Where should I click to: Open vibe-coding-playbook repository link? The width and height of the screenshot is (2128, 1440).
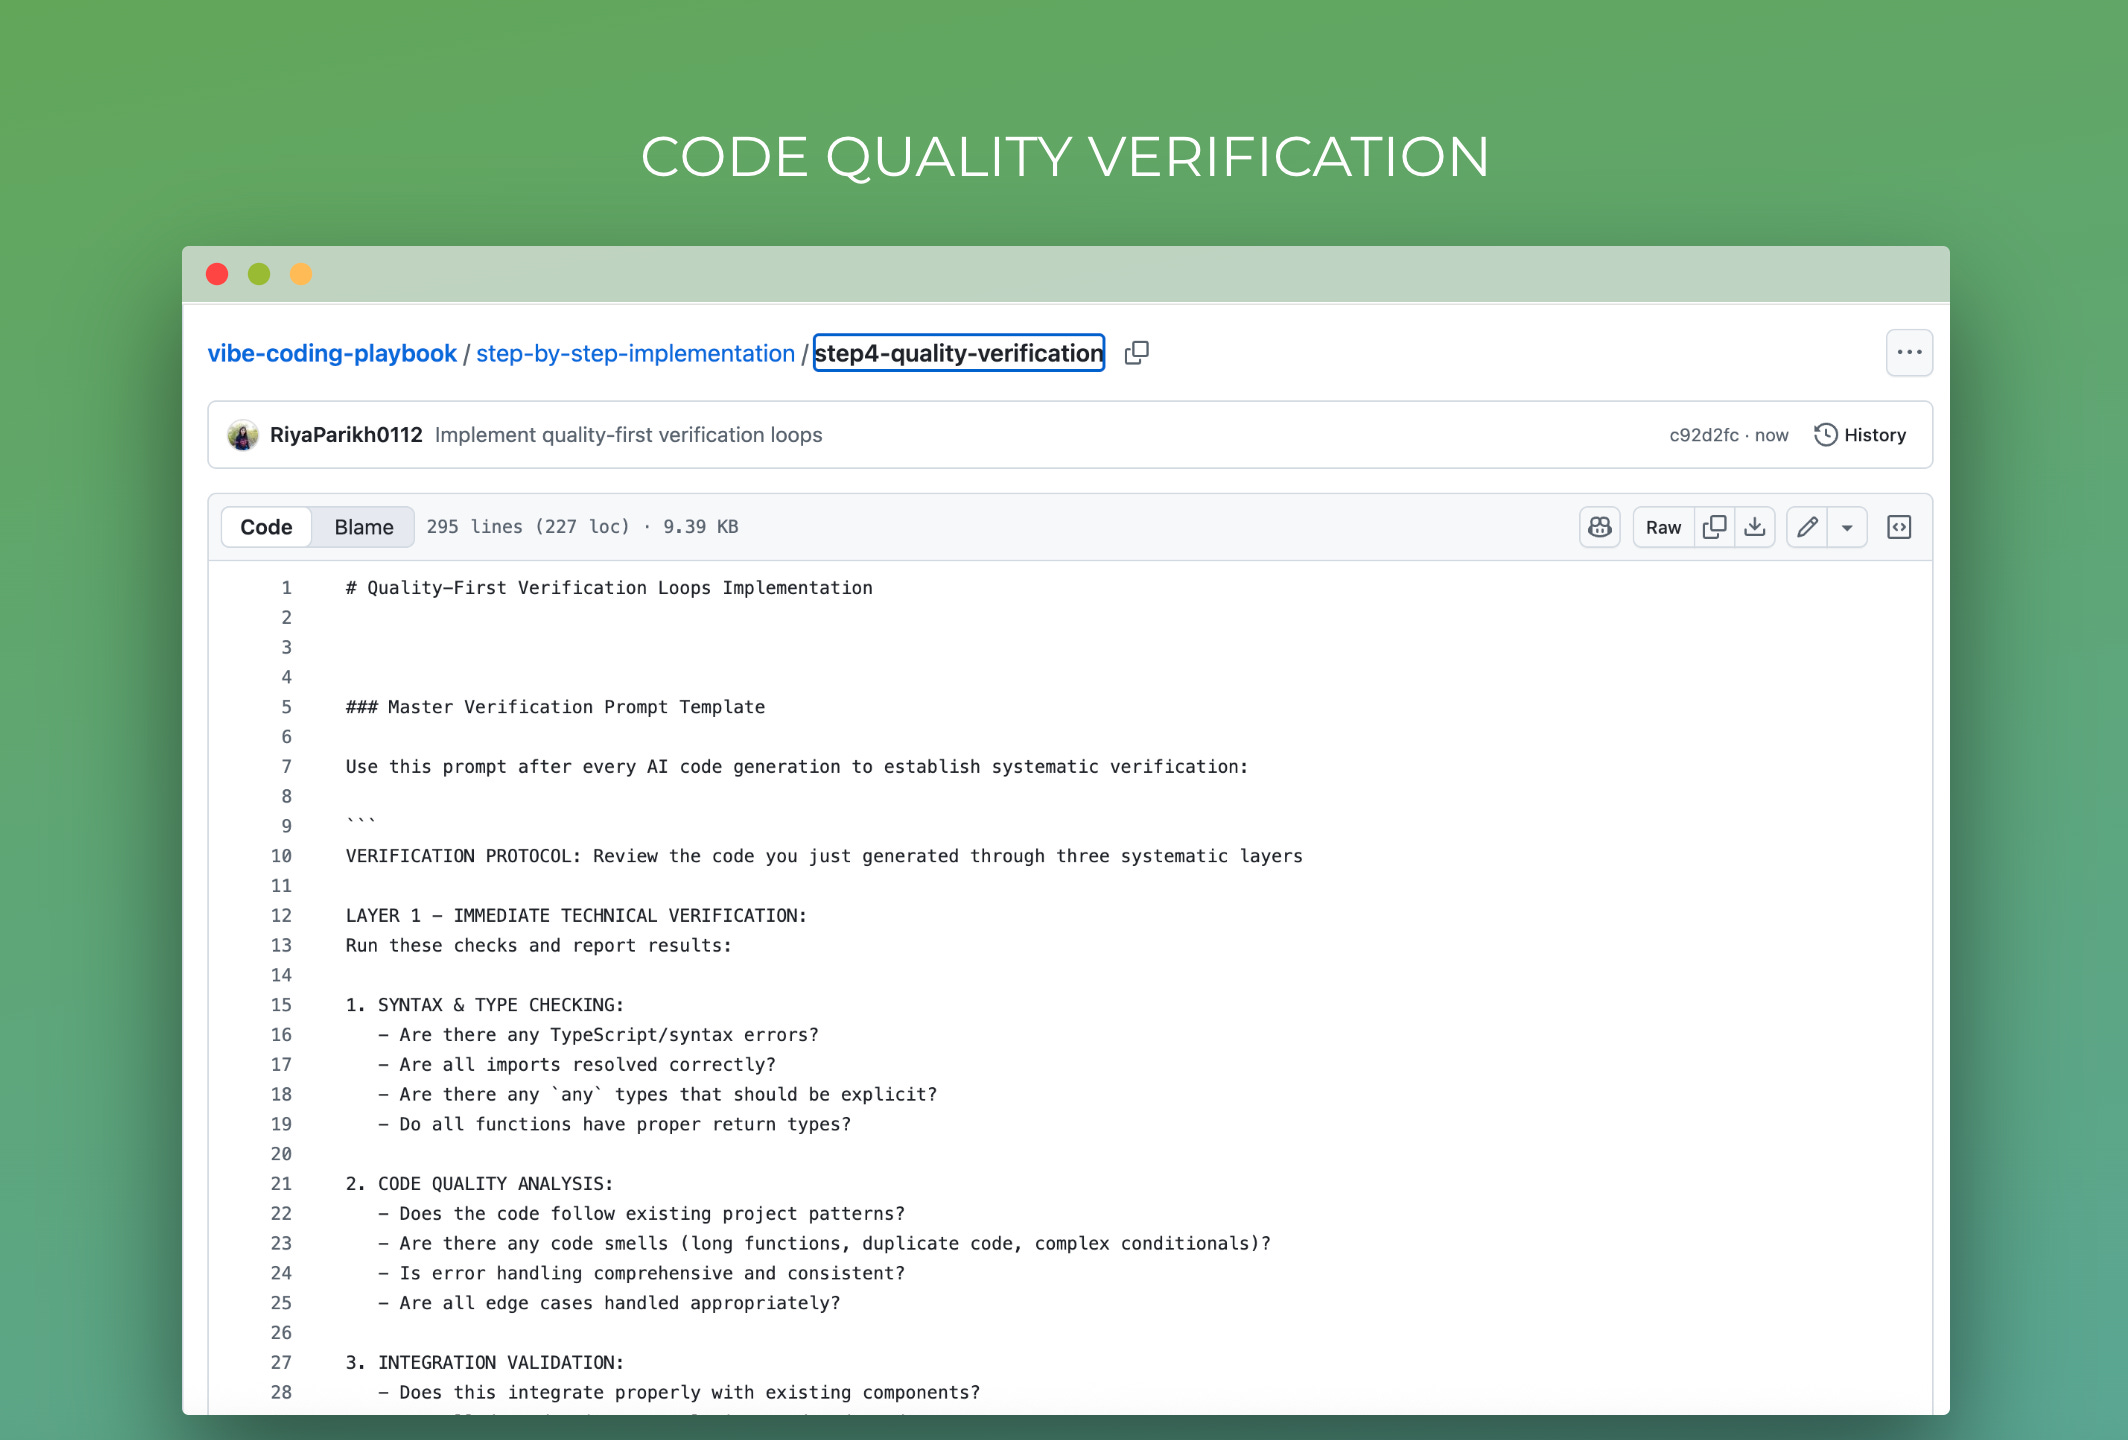(x=332, y=353)
